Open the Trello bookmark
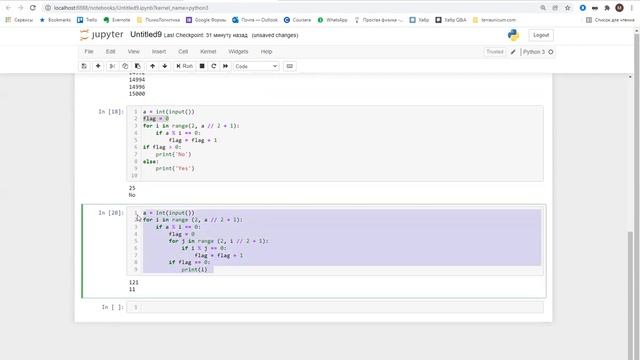640x360 pixels. tap(87, 20)
